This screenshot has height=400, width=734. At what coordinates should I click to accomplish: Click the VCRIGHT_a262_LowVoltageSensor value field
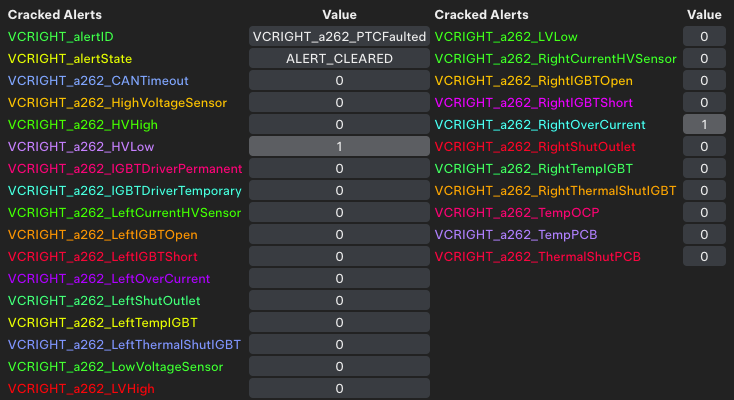[x=339, y=366]
